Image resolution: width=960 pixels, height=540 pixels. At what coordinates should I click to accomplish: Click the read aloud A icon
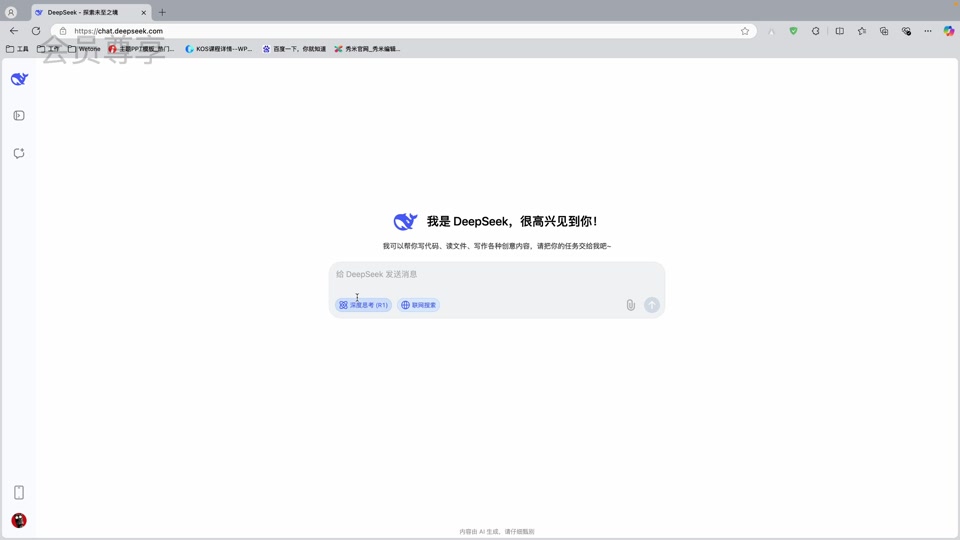click(771, 31)
